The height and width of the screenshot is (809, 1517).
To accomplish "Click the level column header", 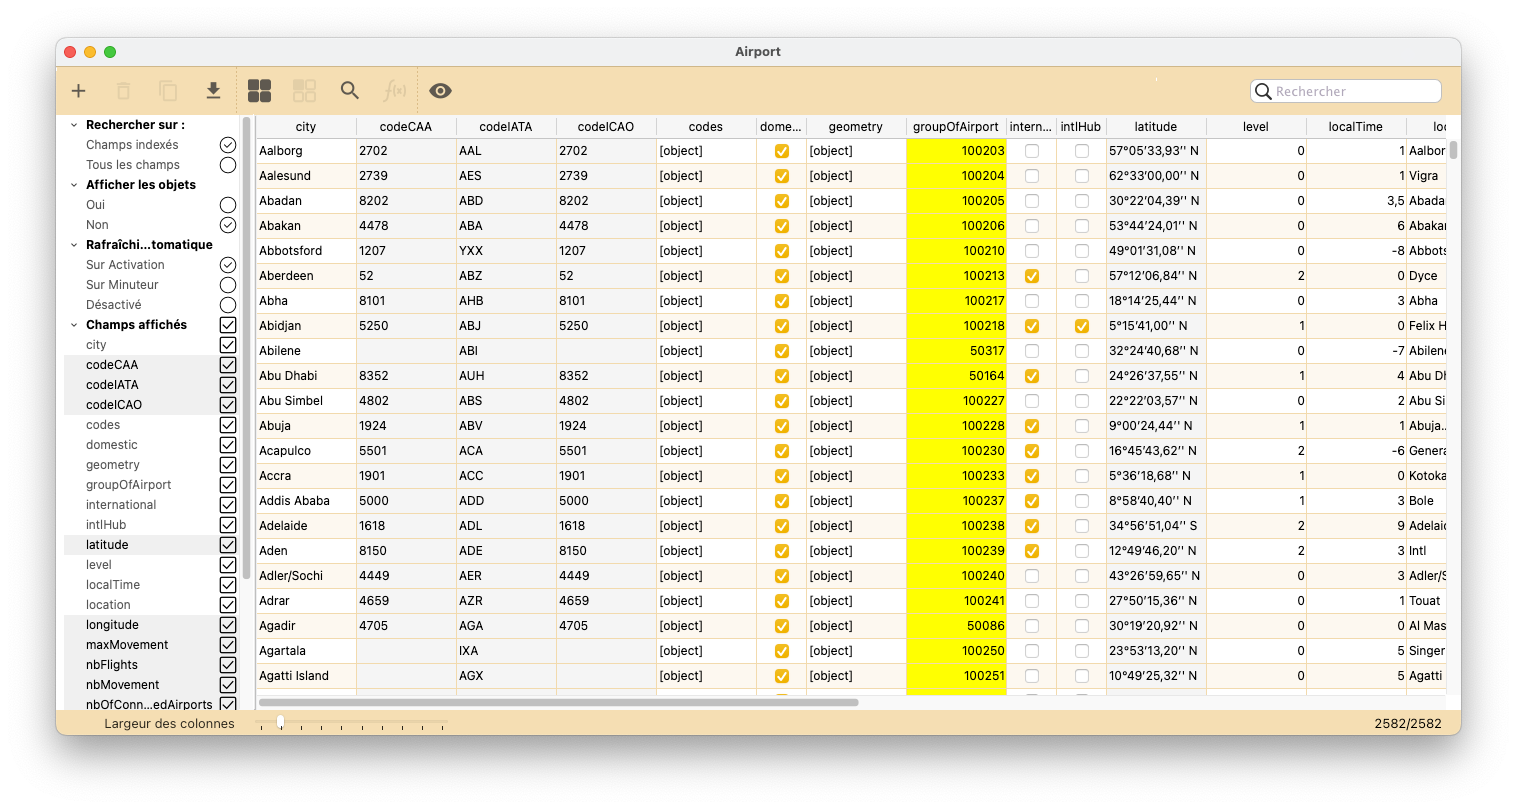I will click(1256, 127).
